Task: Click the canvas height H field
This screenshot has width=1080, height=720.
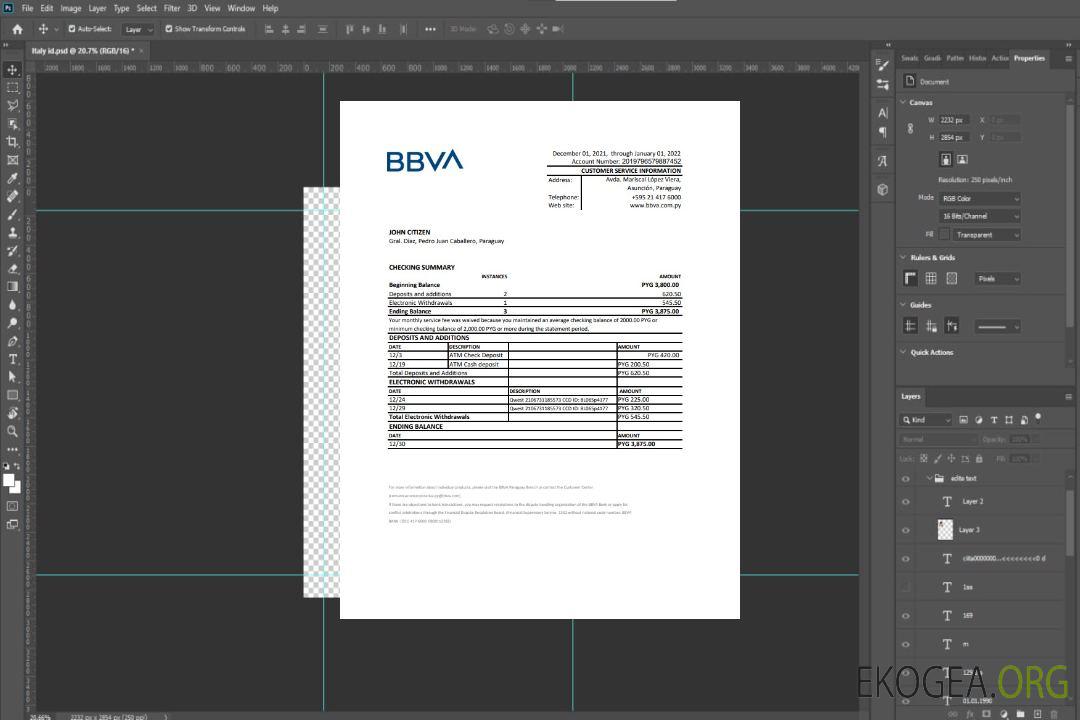Action: pos(954,138)
